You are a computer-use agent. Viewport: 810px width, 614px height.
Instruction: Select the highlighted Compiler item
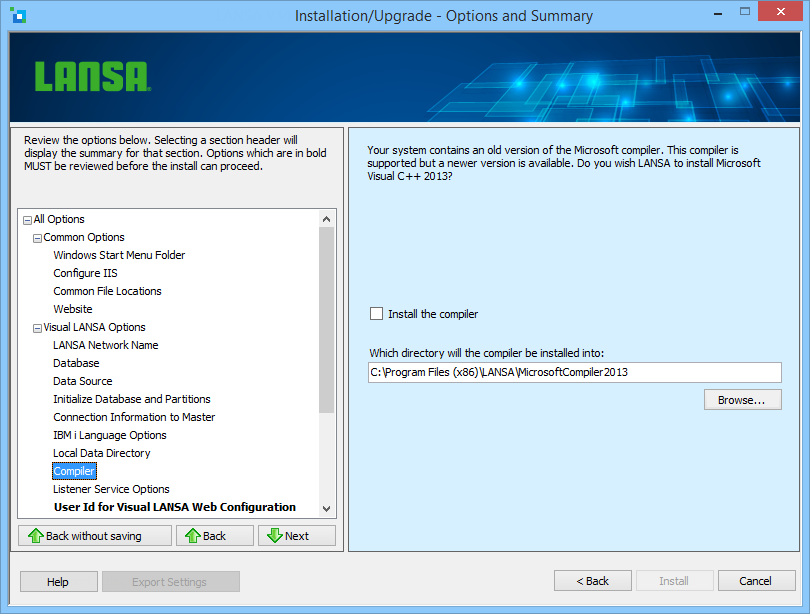74,471
